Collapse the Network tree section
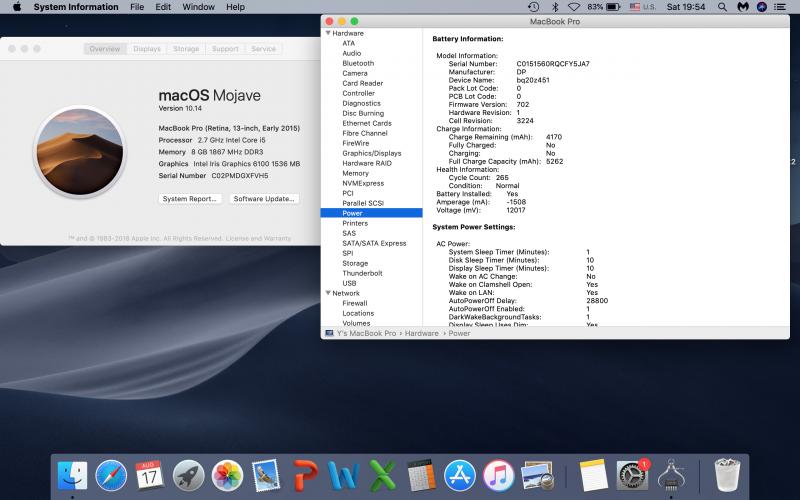Image resolution: width=800 pixels, height=500 pixels. tap(328, 293)
